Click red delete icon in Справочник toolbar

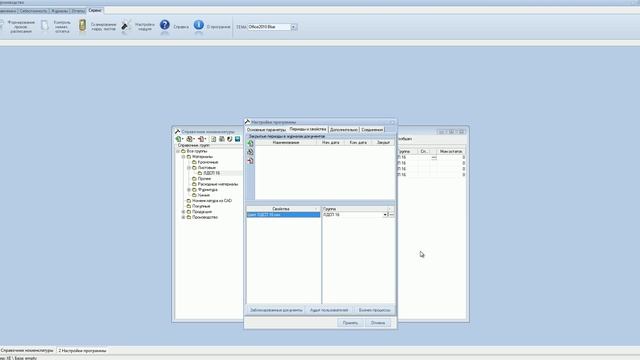tap(201, 139)
